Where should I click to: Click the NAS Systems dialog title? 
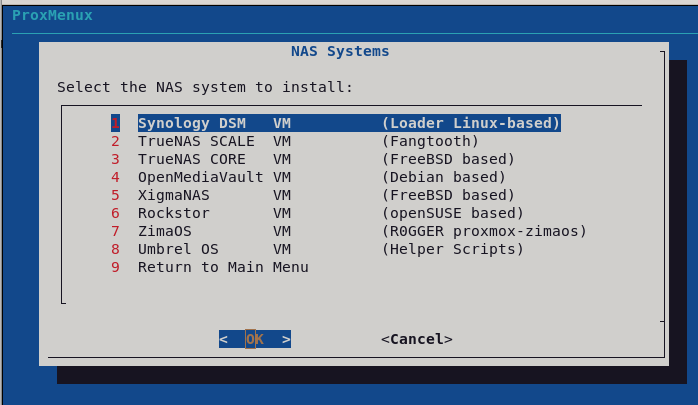point(340,51)
